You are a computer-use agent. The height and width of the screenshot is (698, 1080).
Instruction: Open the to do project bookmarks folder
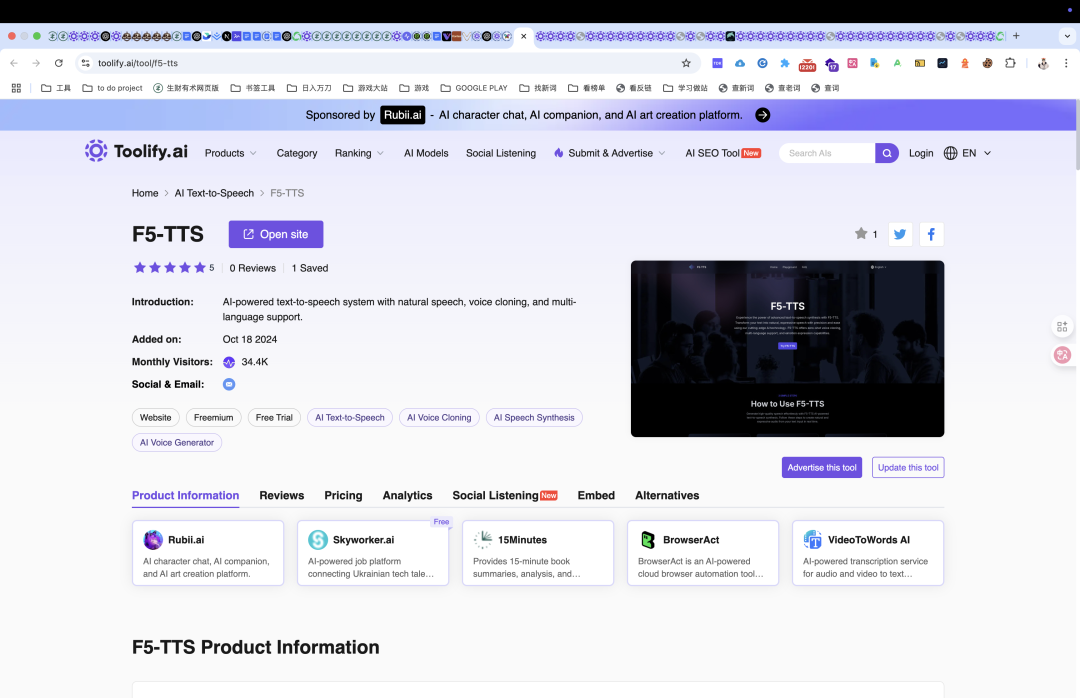(x=112, y=88)
